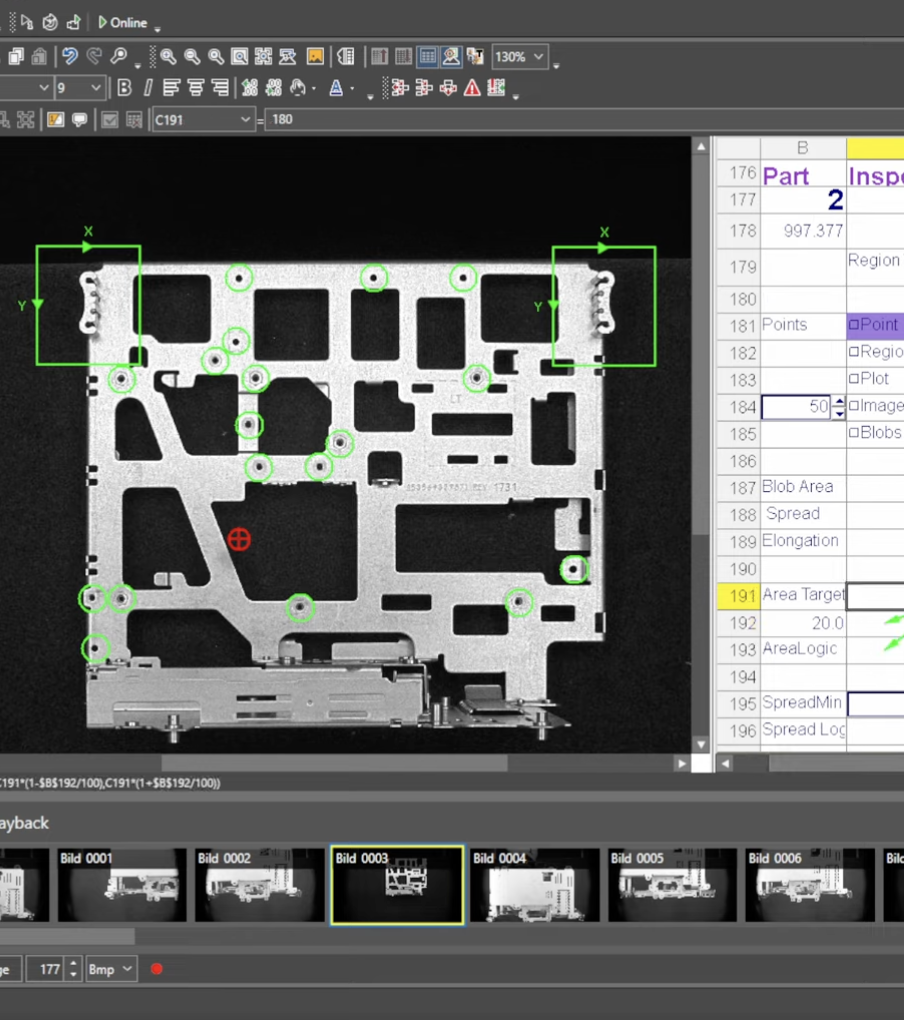Click the Undo arrow icon

(69, 57)
